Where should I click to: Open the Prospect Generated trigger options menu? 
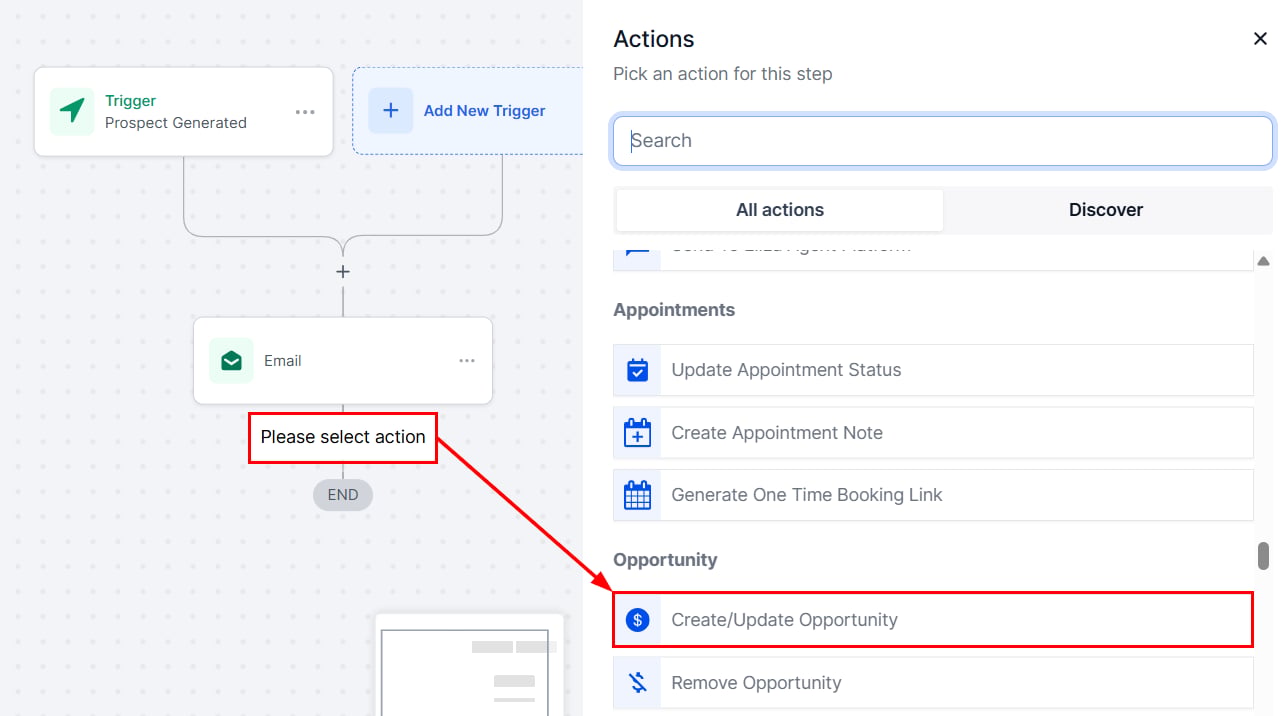(305, 112)
